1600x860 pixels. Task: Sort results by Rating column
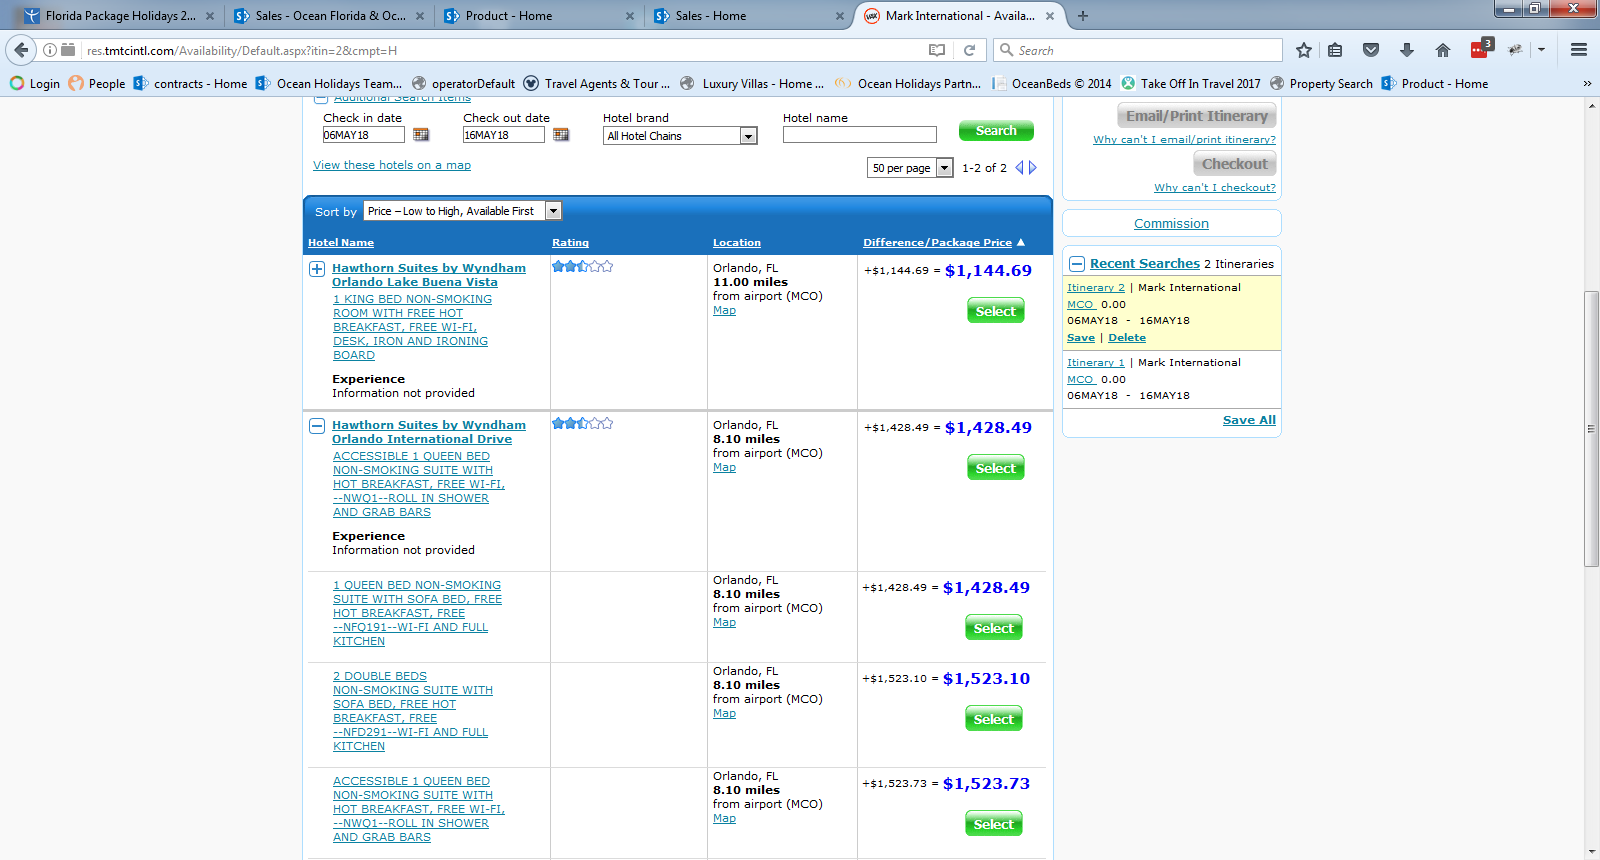[x=570, y=243]
